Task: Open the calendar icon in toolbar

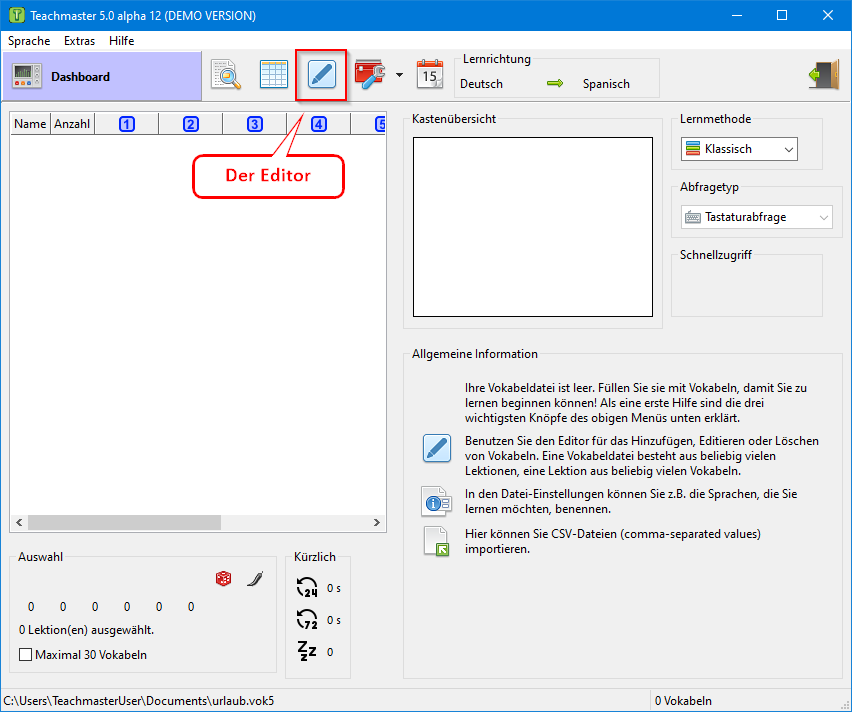Action: [430, 75]
